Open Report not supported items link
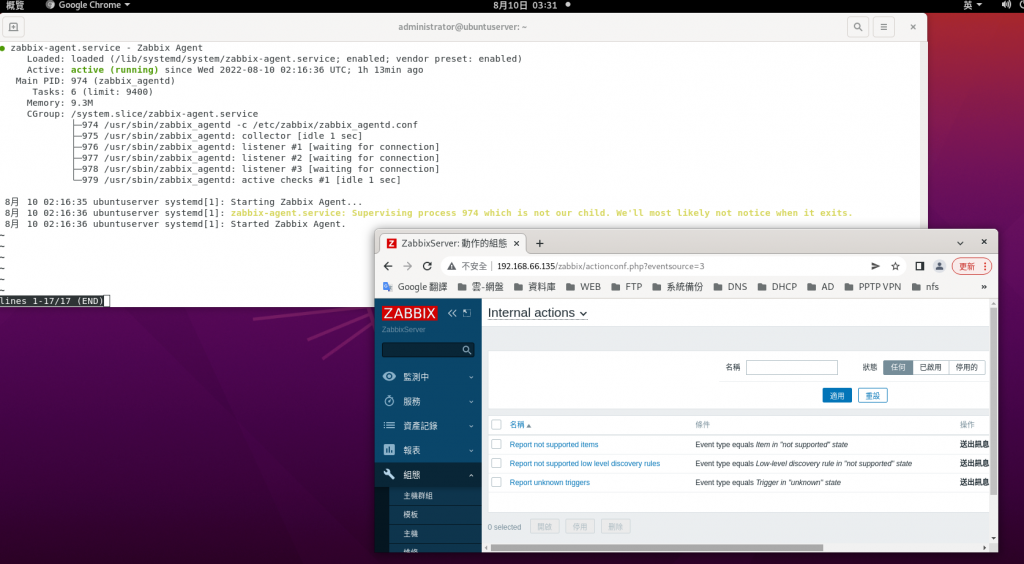 (554, 445)
